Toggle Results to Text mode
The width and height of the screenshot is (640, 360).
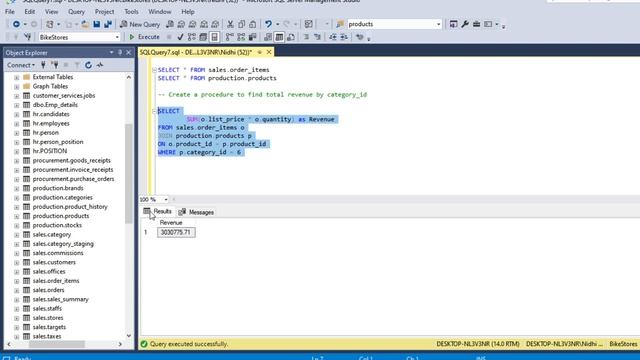coord(268,37)
